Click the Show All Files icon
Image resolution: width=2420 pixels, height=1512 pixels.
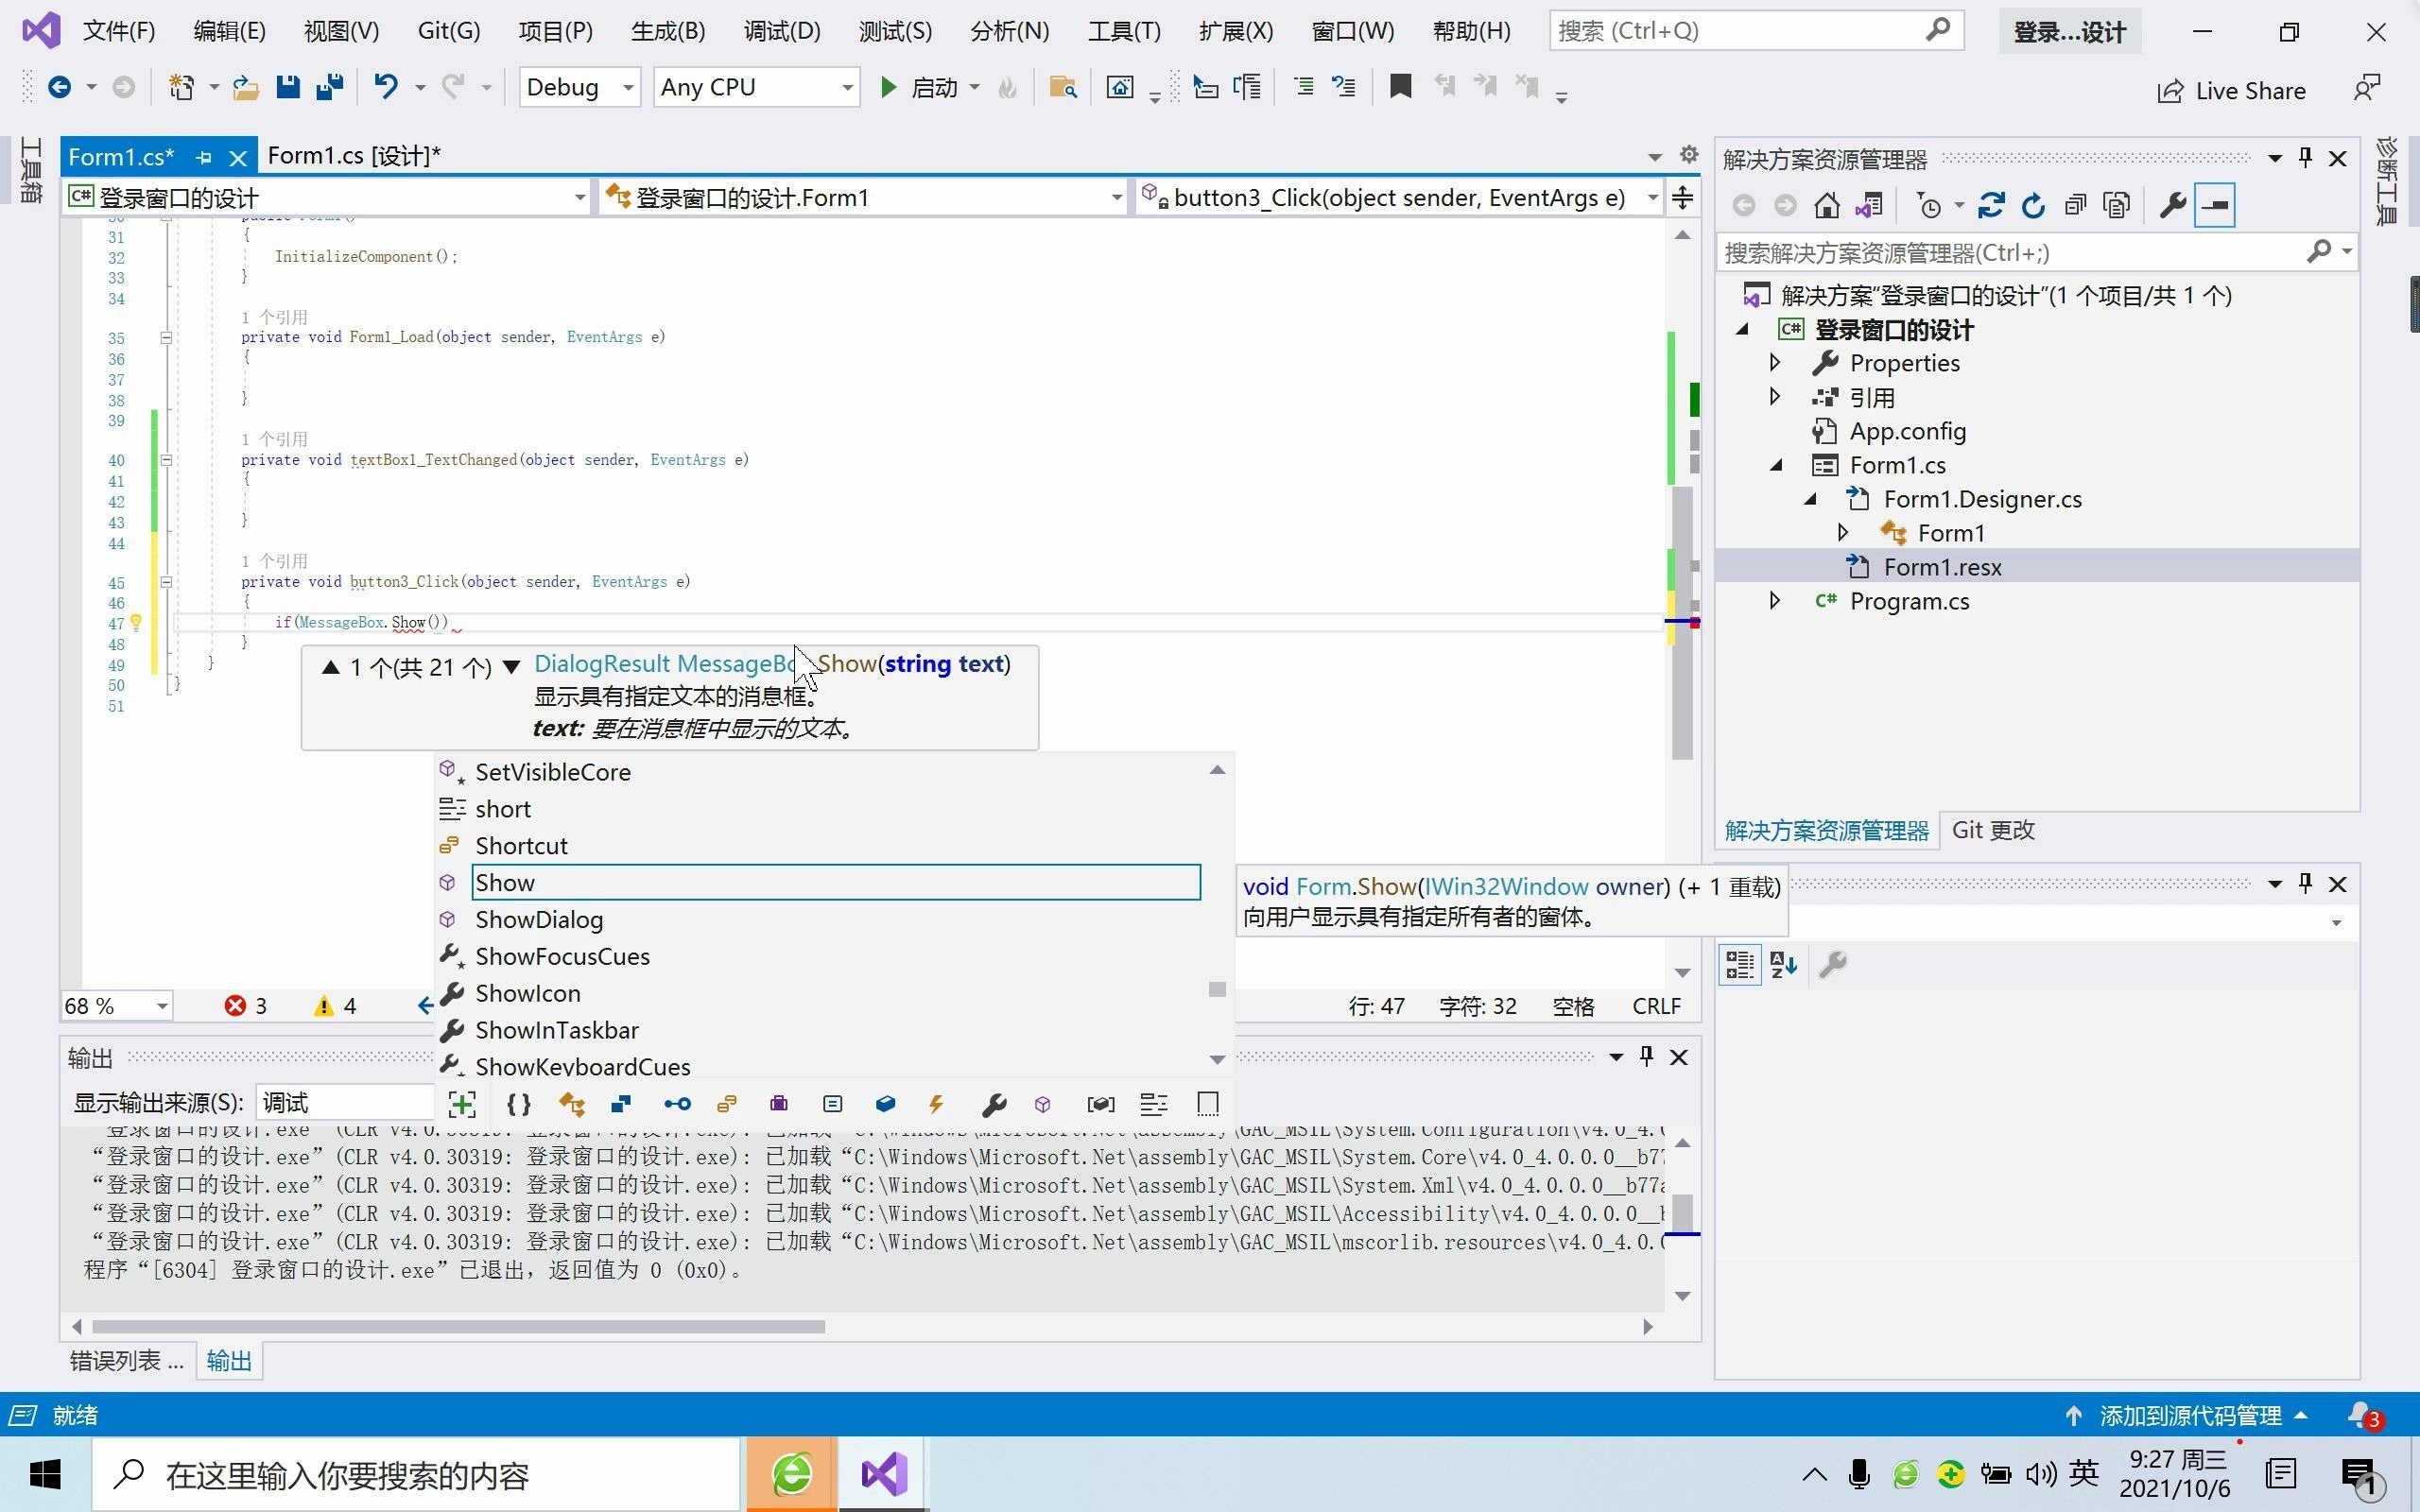(2117, 206)
